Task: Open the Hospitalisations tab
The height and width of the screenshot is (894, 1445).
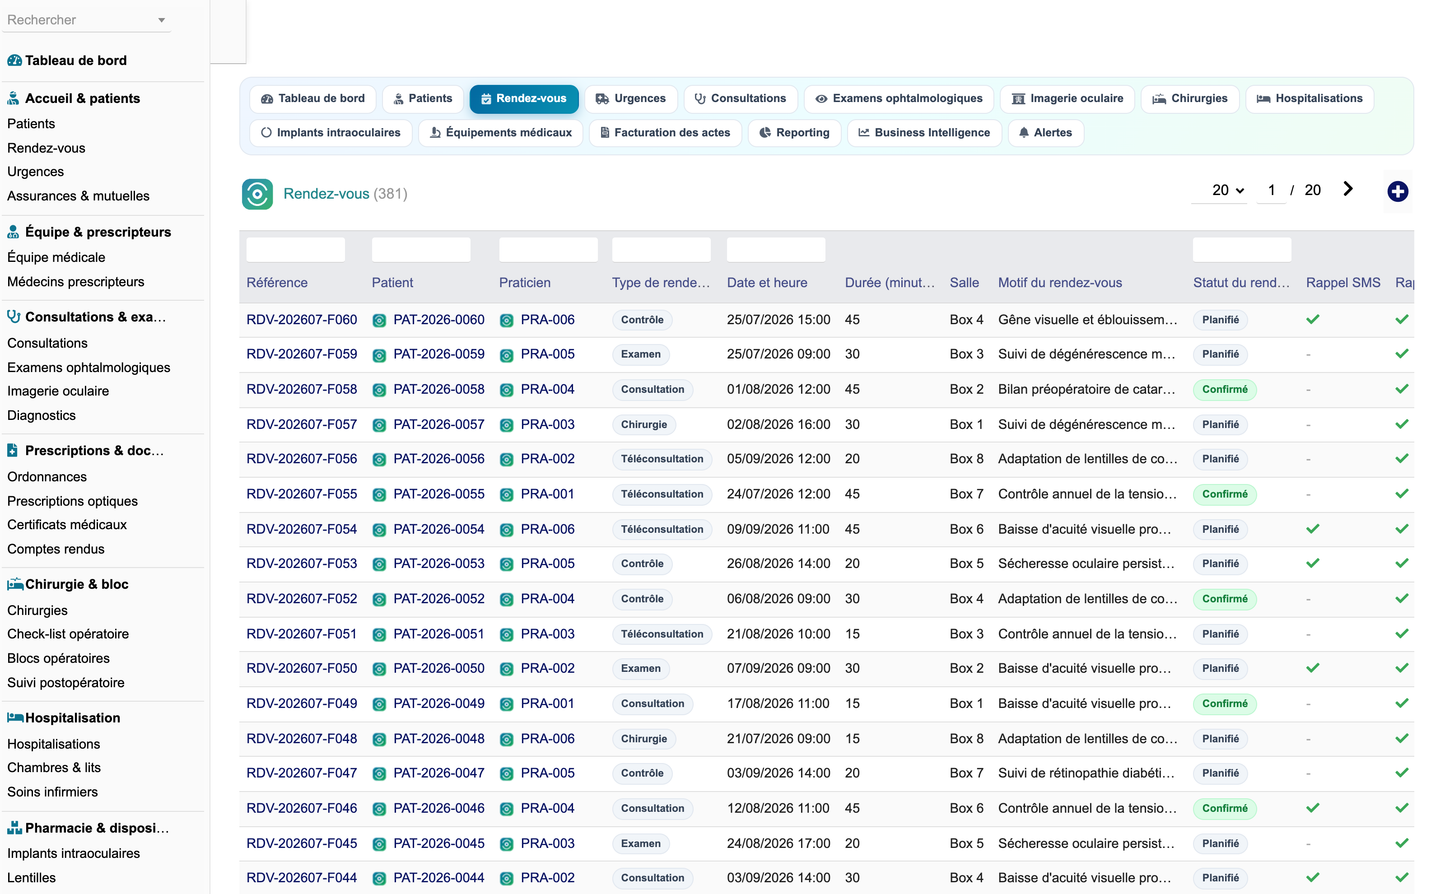Action: click(x=1310, y=99)
